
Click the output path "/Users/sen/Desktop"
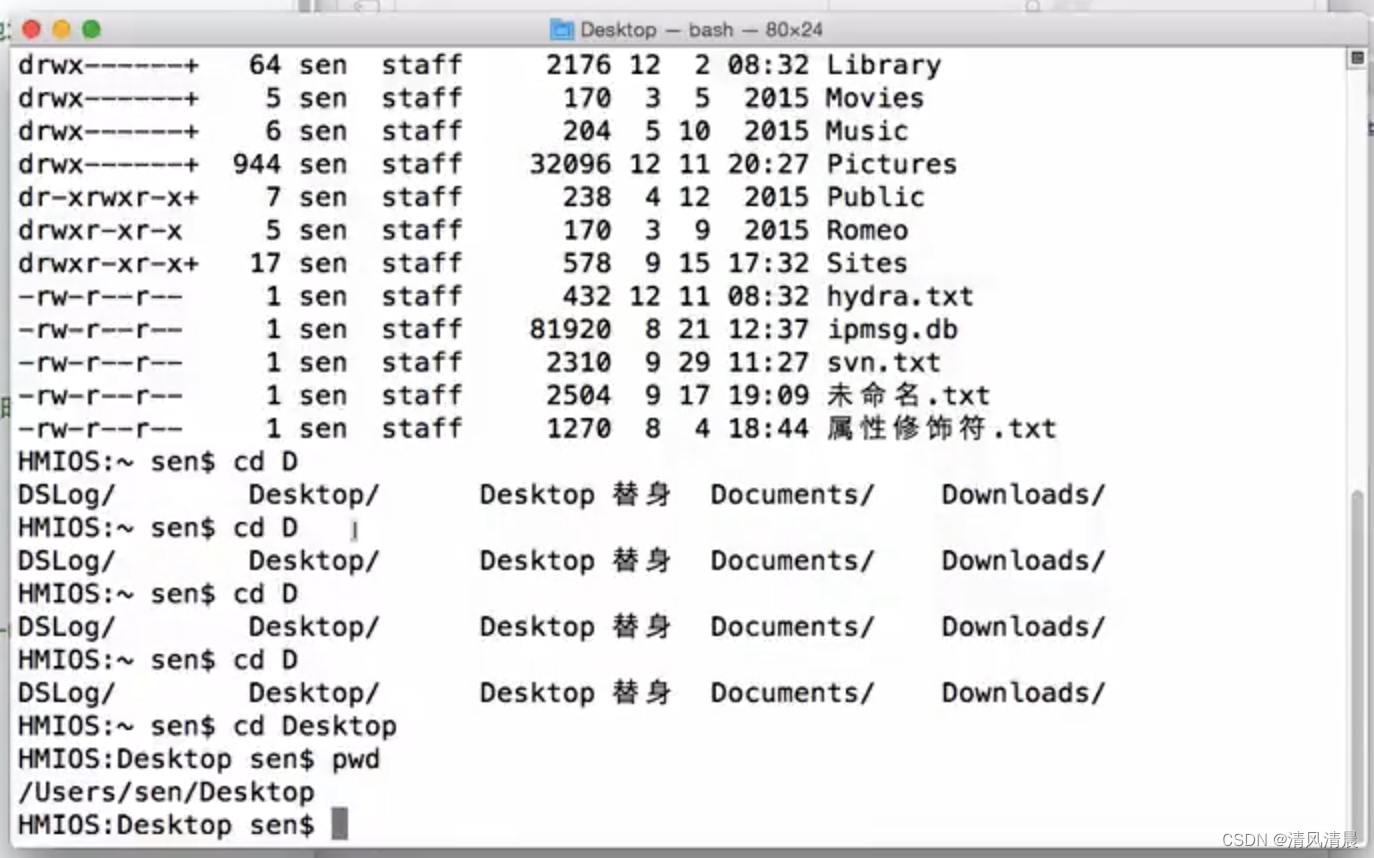[x=166, y=792]
